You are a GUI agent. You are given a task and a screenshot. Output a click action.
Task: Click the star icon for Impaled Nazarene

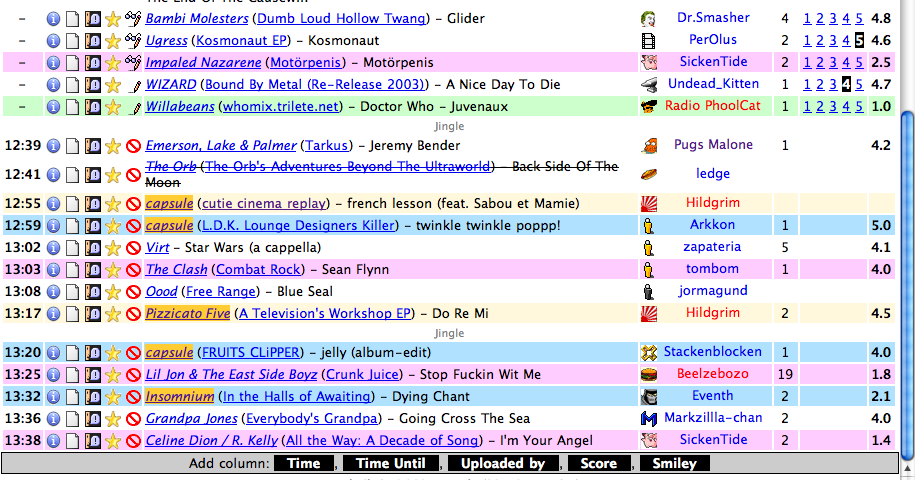(x=113, y=63)
